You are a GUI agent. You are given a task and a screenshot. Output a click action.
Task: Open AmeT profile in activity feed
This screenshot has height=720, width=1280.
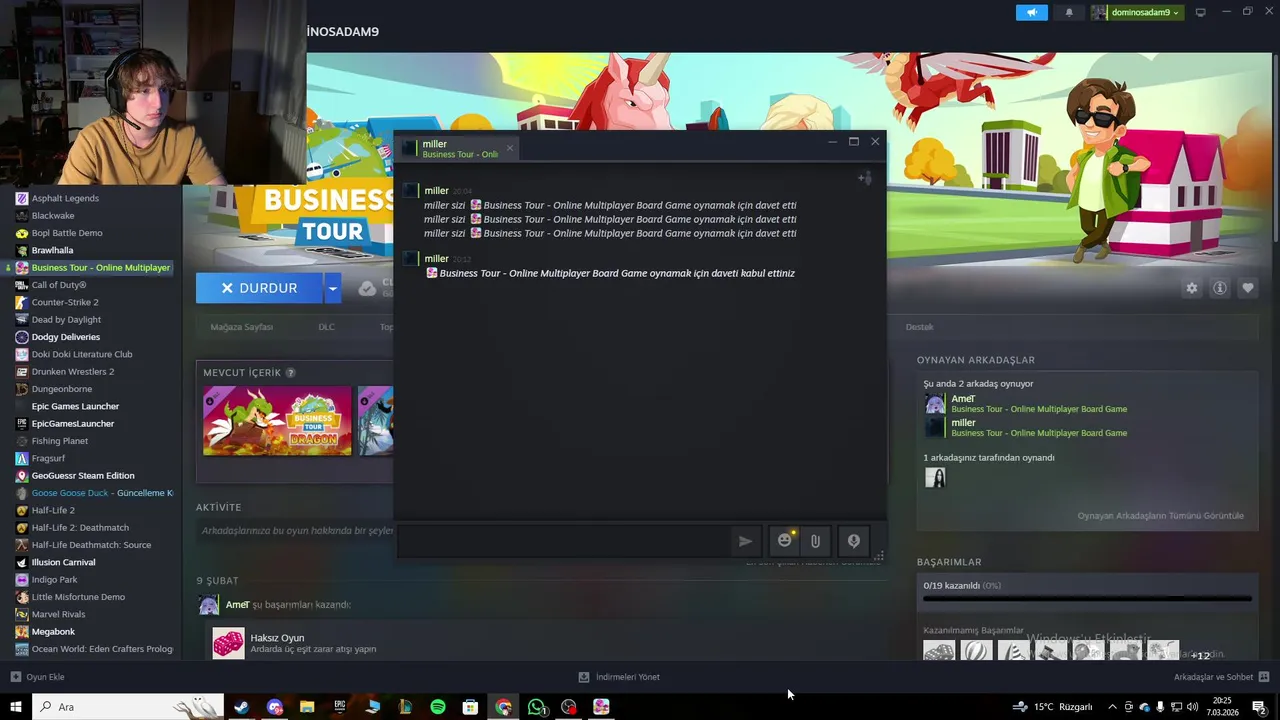pos(237,605)
